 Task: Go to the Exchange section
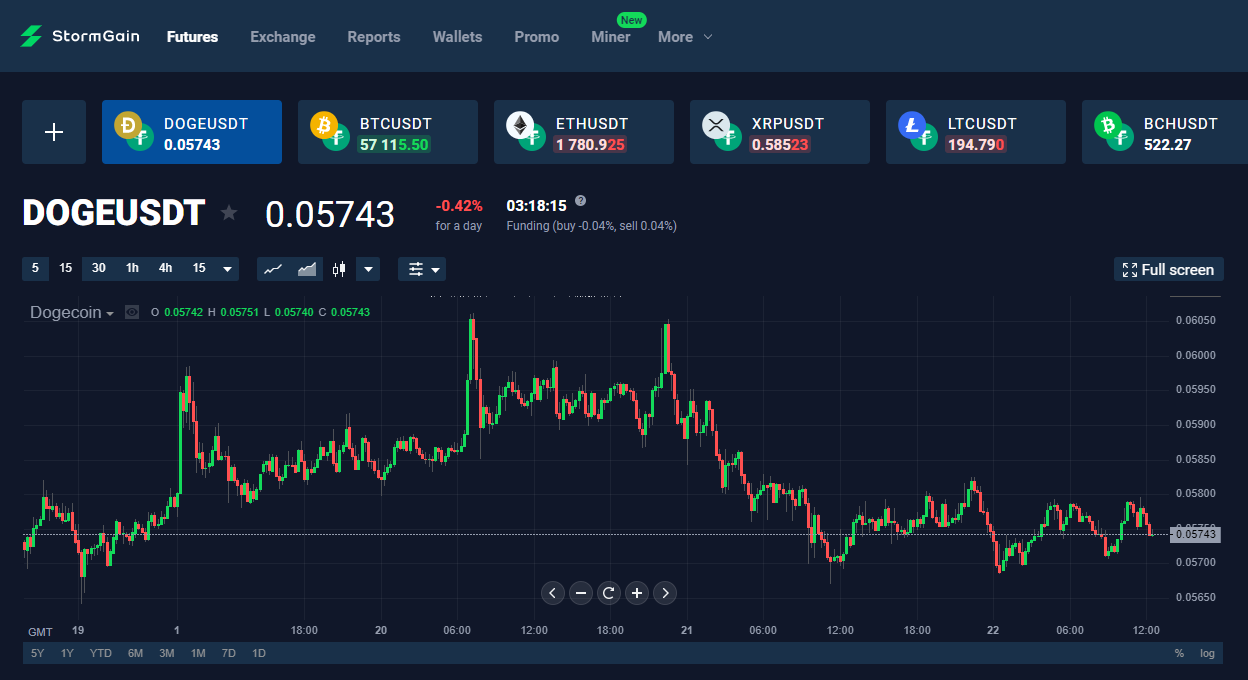(x=283, y=37)
